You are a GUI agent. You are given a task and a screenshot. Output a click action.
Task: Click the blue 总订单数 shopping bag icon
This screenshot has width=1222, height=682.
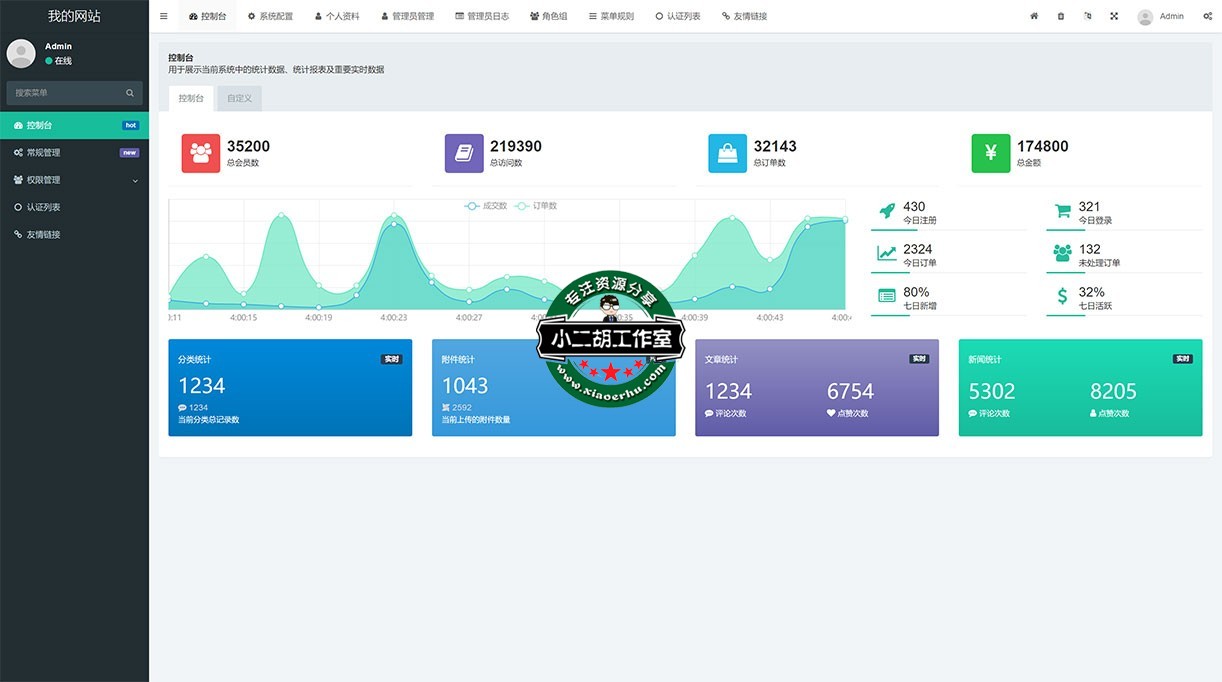(x=727, y=153)
